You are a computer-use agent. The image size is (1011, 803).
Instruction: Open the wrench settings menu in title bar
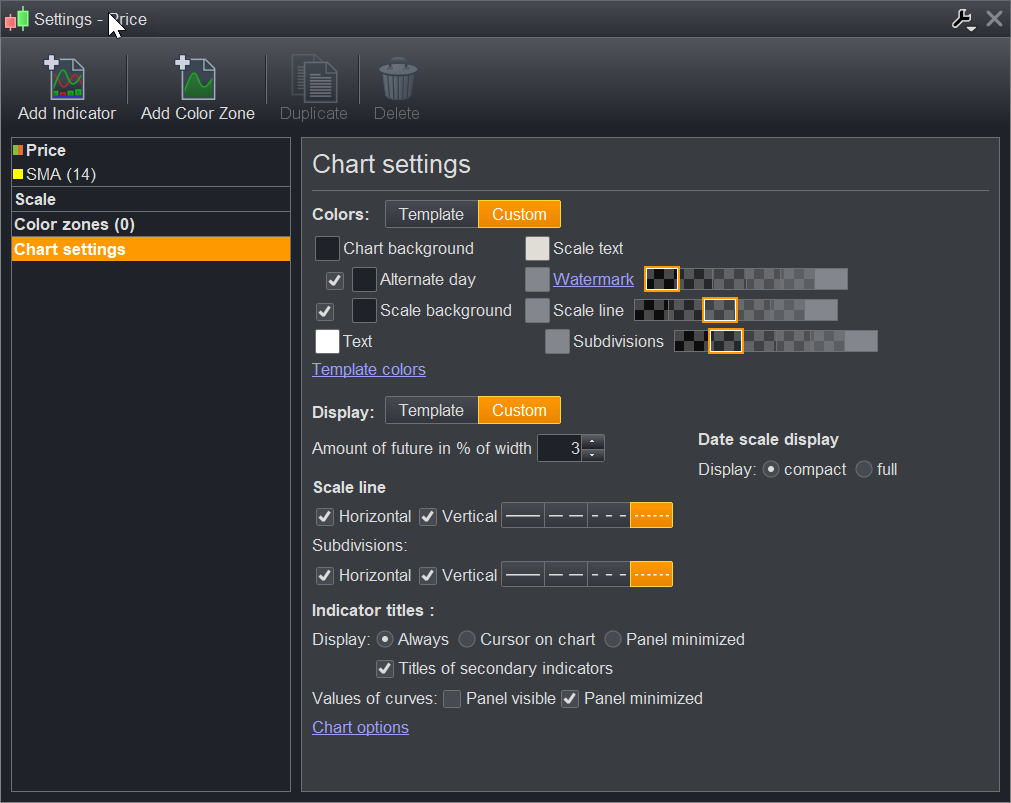[x=963, y=19]
